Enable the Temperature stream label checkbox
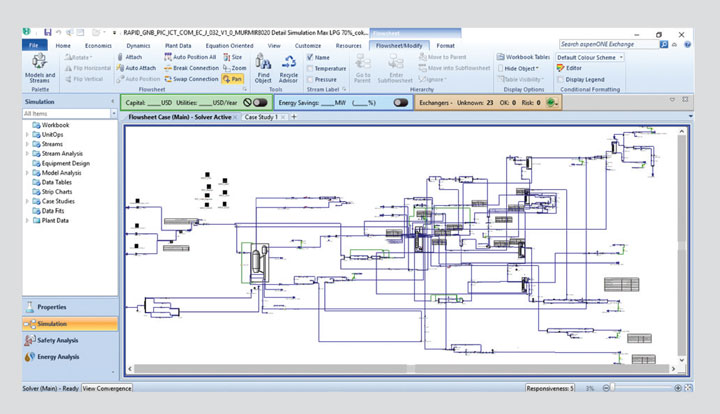 pyautogui.click(x=311, y=68)
